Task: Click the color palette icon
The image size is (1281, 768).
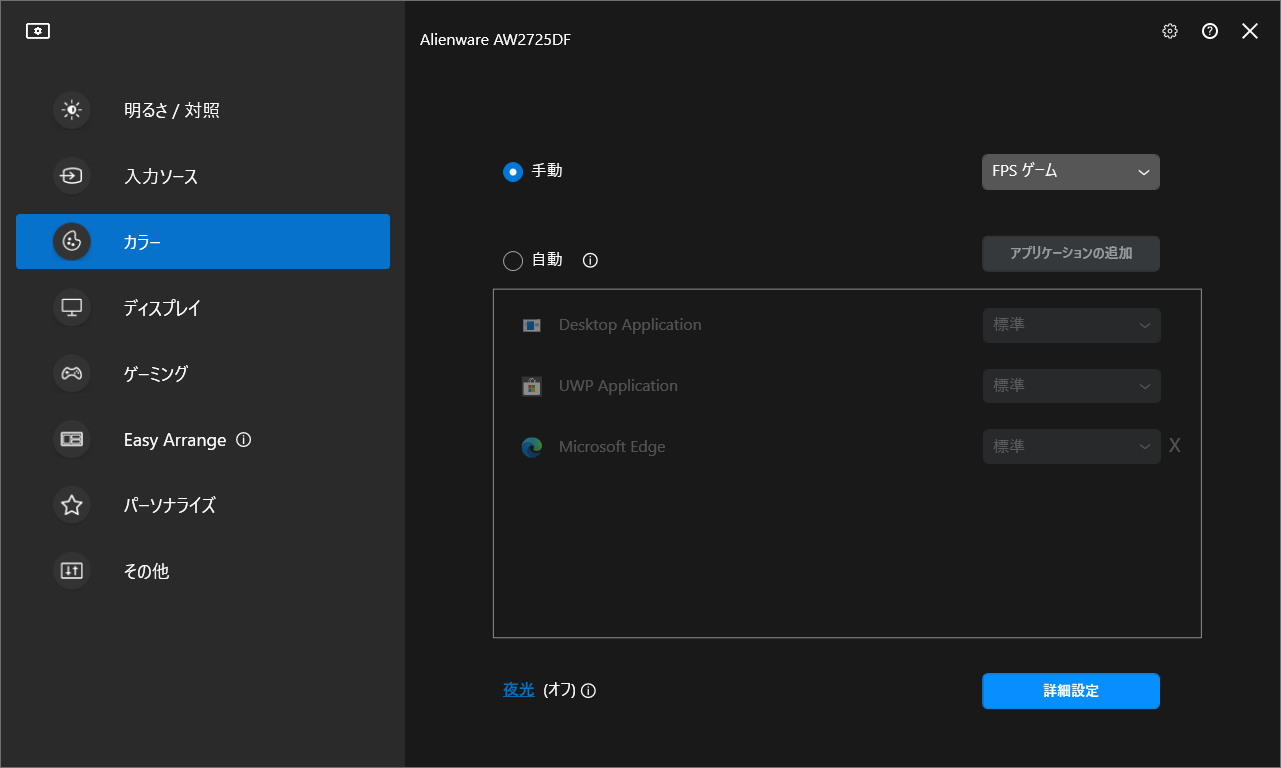Action: pos(72,242)
